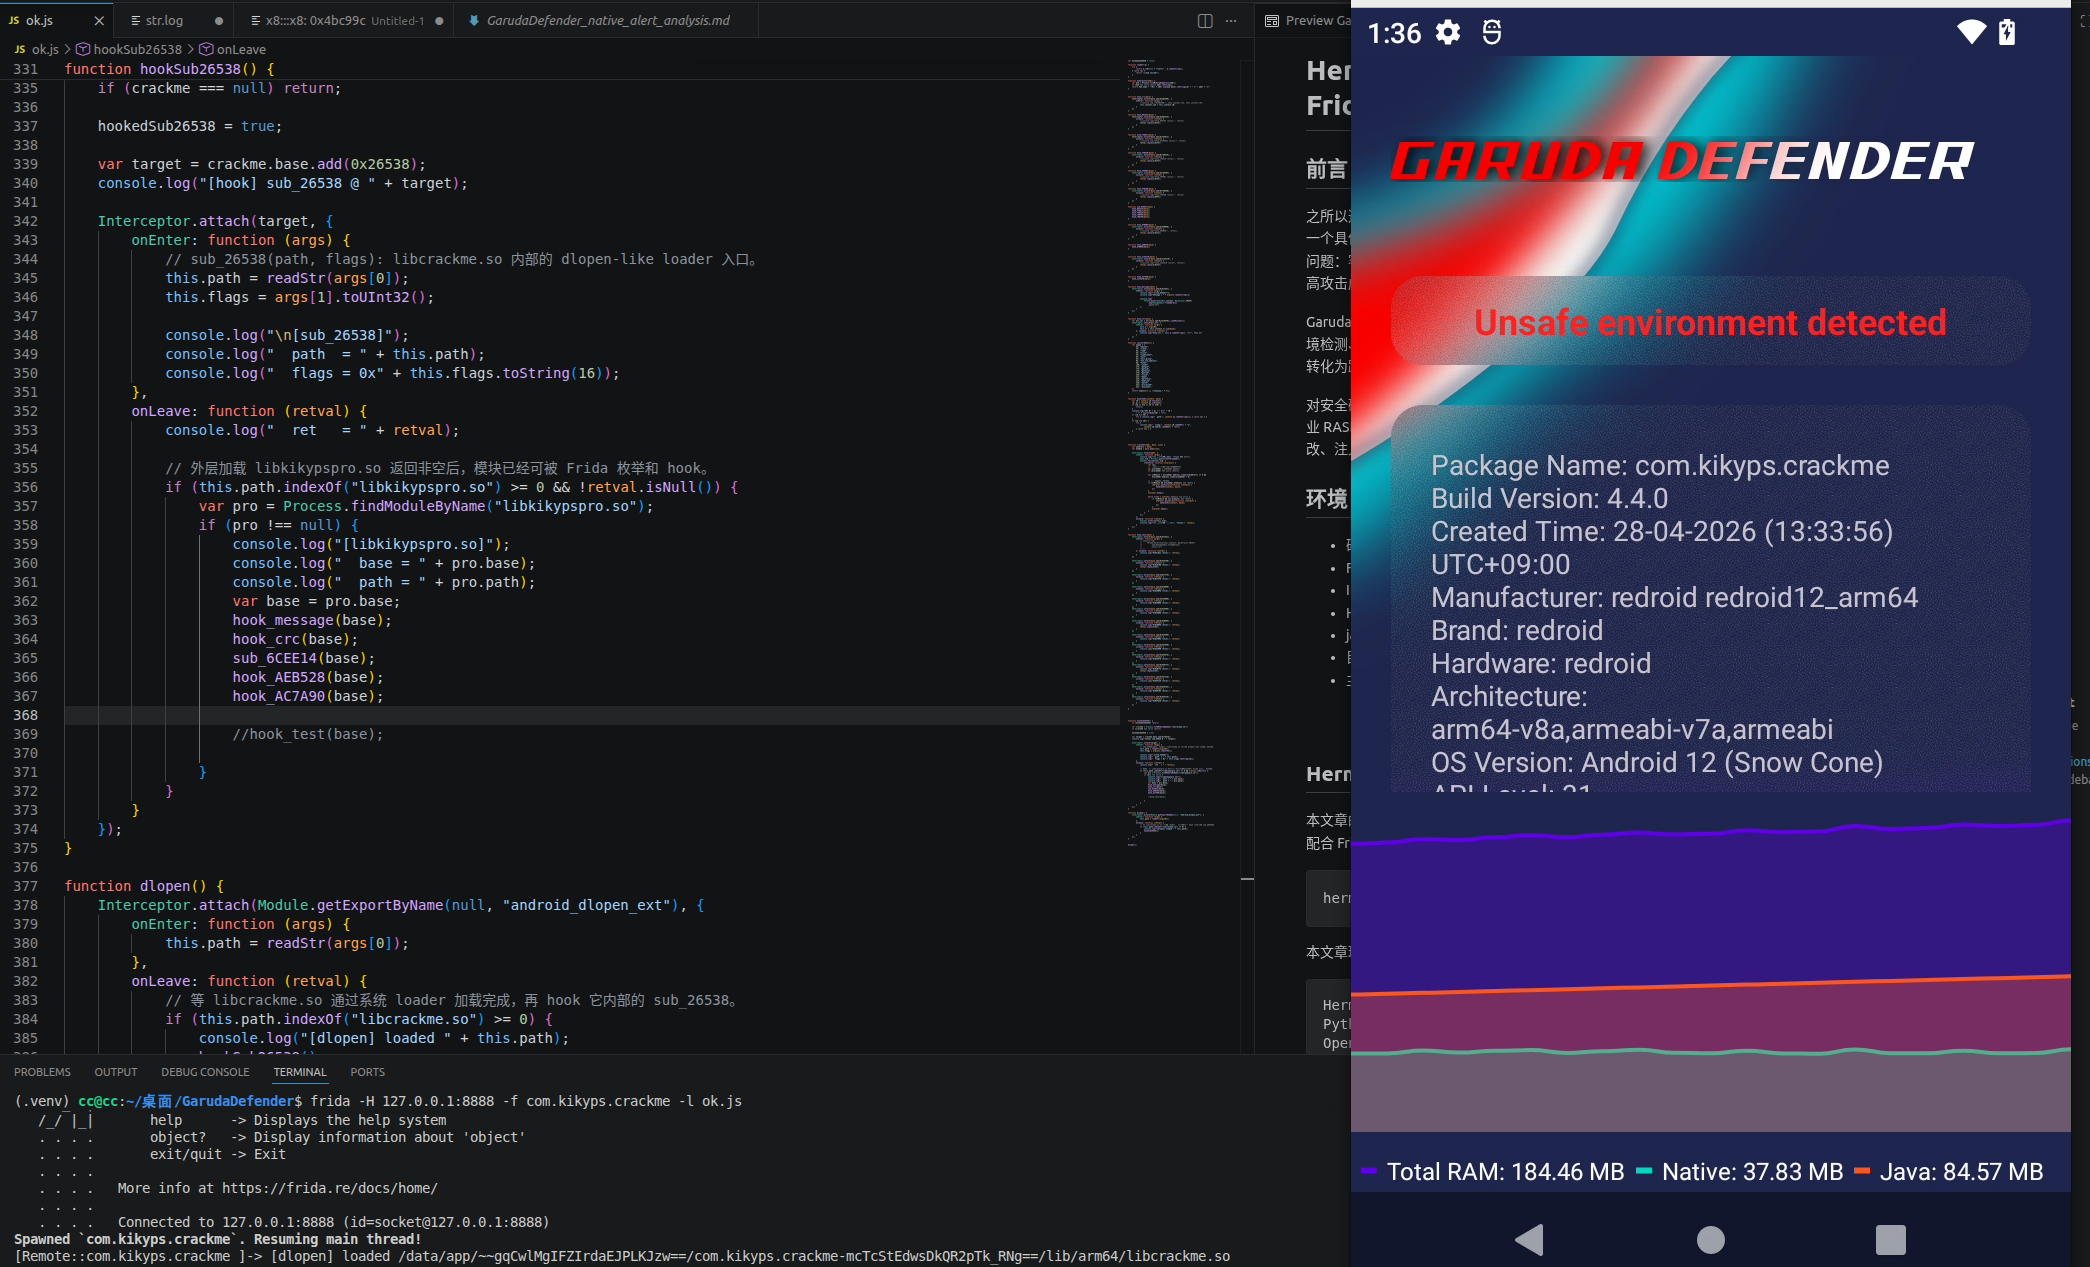Close the ok.js editor tab

(x=99, y=20)
